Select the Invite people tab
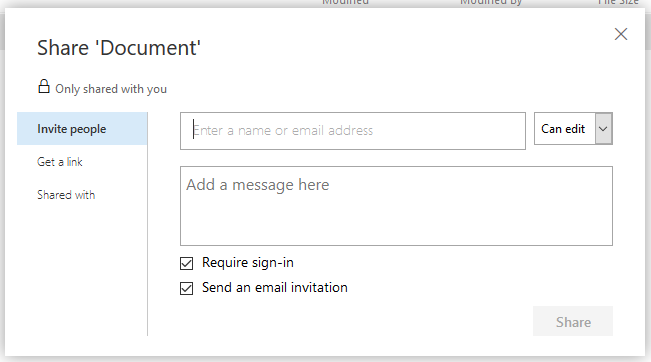Viewport: 651px width, 362px height. click(82, 129)
